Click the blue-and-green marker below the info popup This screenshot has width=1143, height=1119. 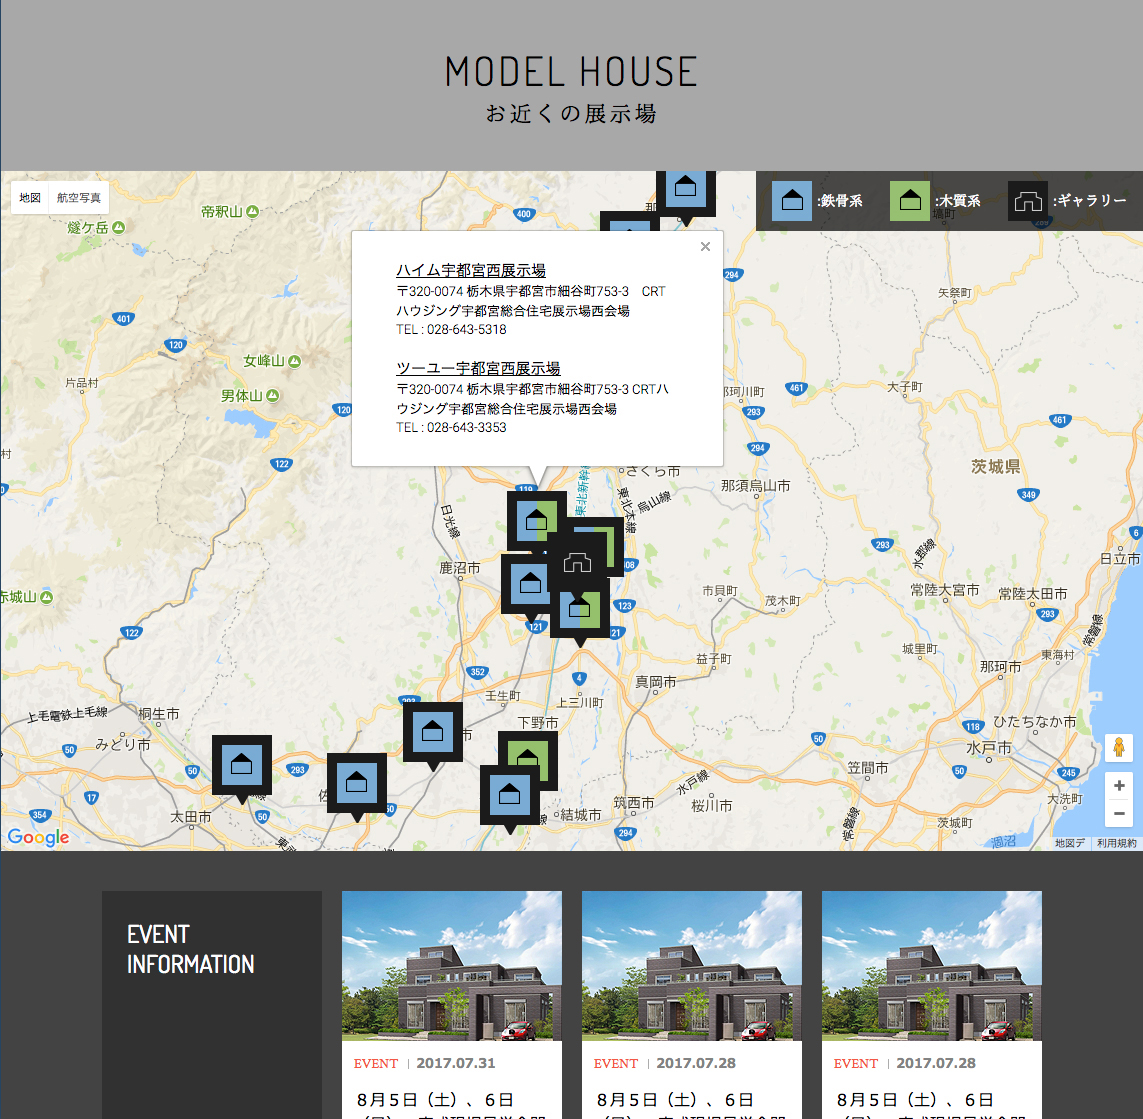coord(536,520)
